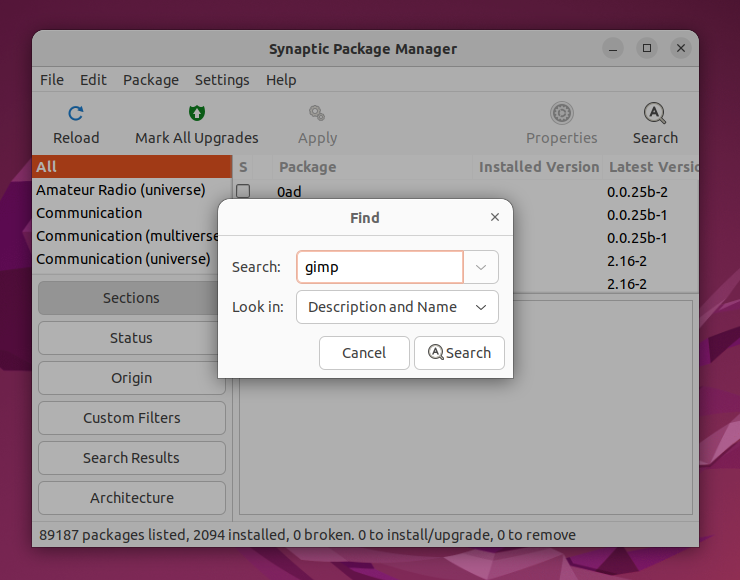The image size is (740, 580).
Task: Show Search Results filter list
Action: (x=132, y=458)
